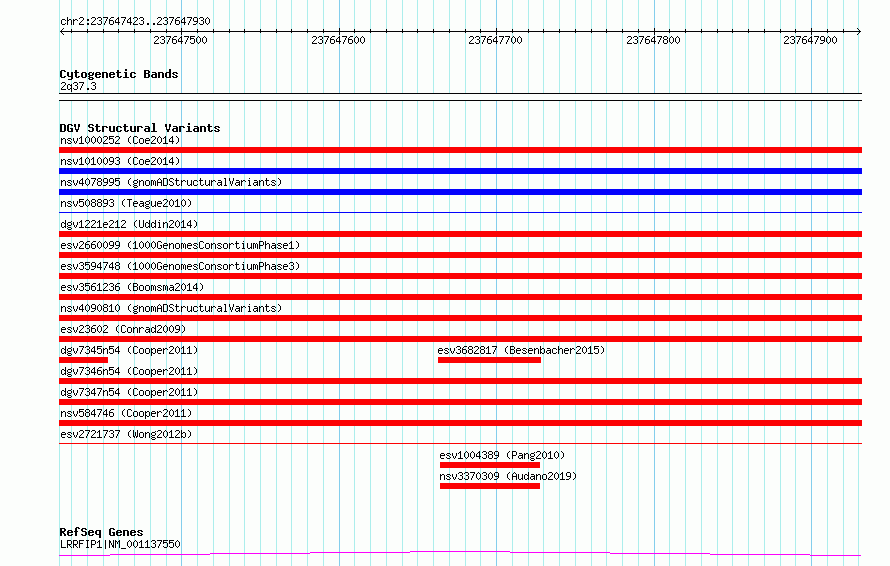Viewport: 890px width, 566px height.
Task: Open esv23602 (Conrad2009) variant
Action: coord(123,329)
